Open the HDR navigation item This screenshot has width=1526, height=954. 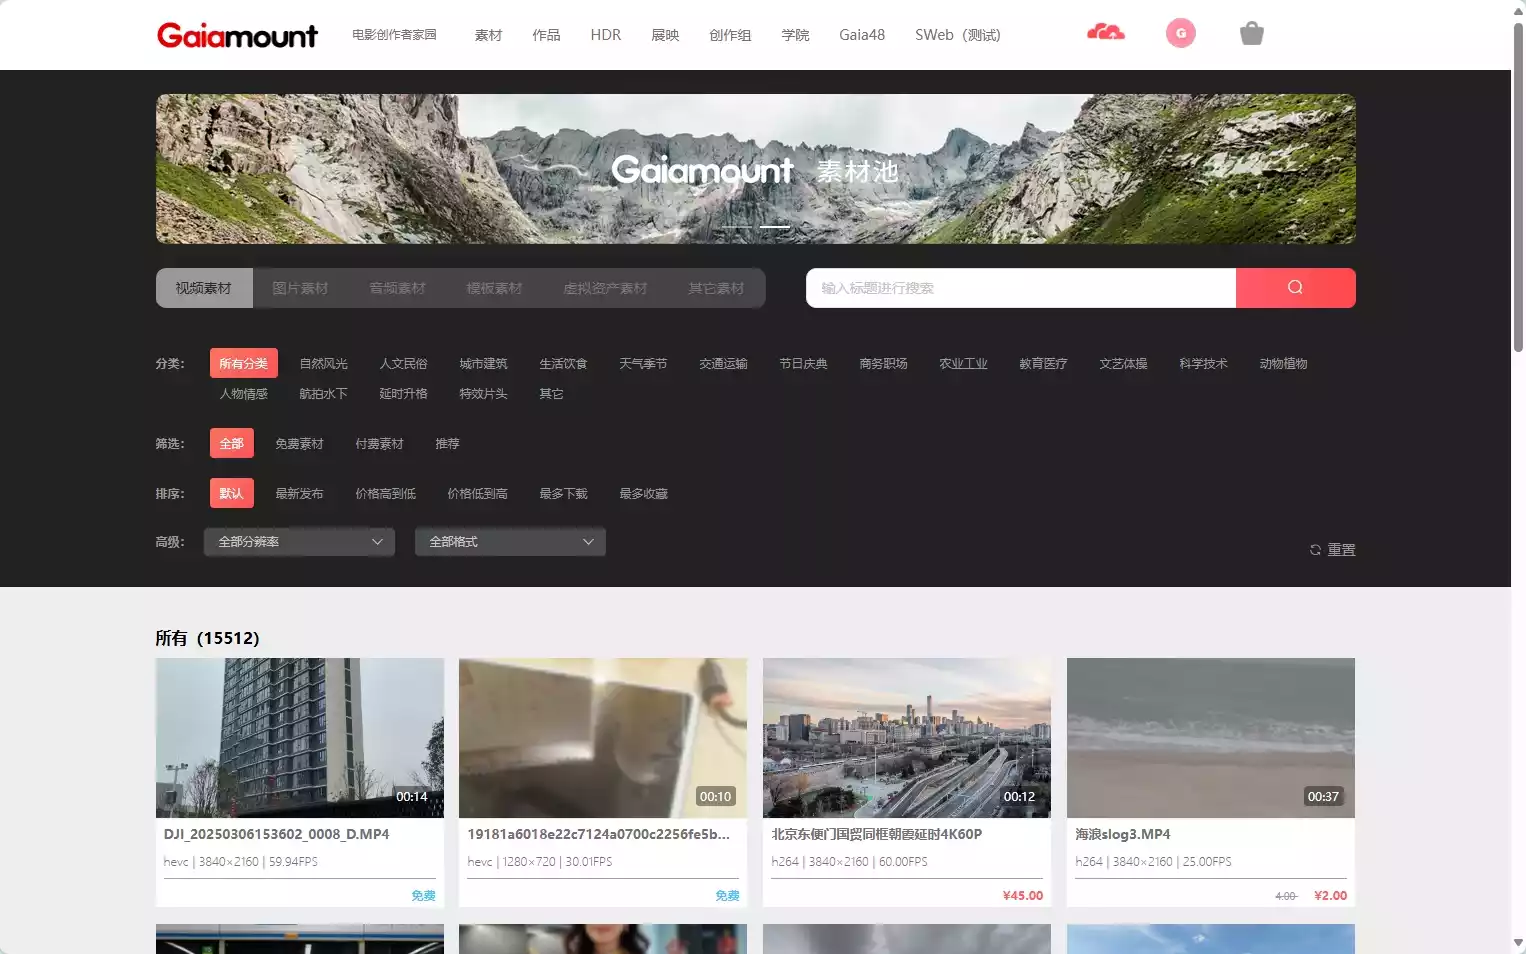(606, 35)
